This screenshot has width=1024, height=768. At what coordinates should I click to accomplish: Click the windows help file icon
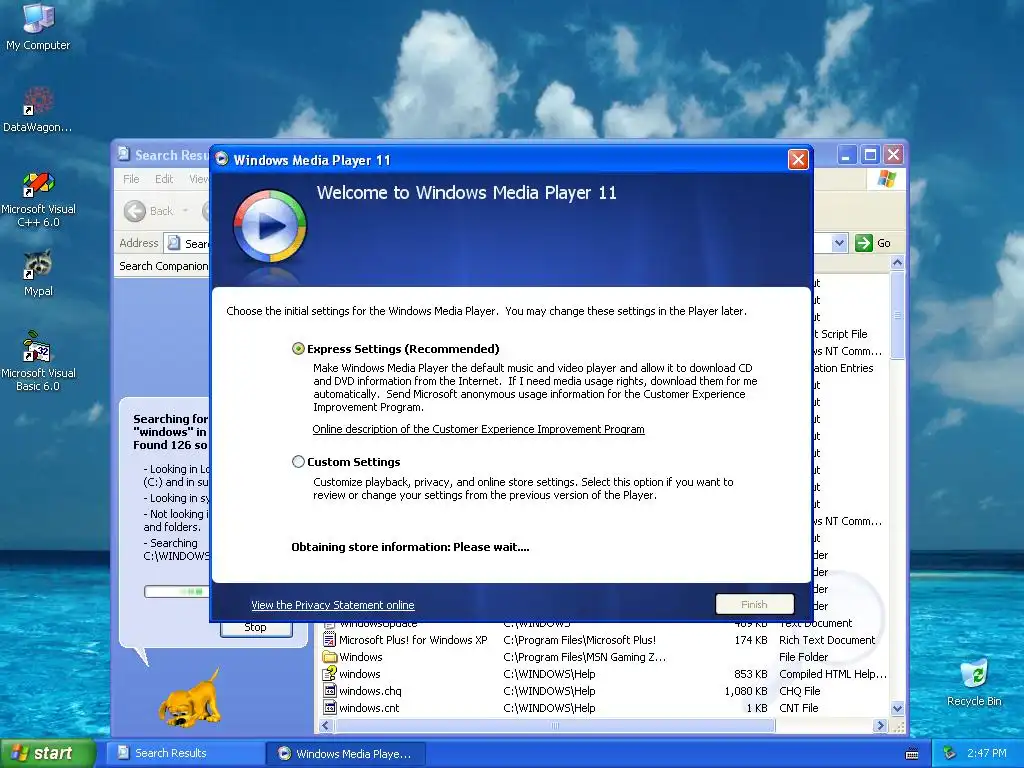(330, 673)
